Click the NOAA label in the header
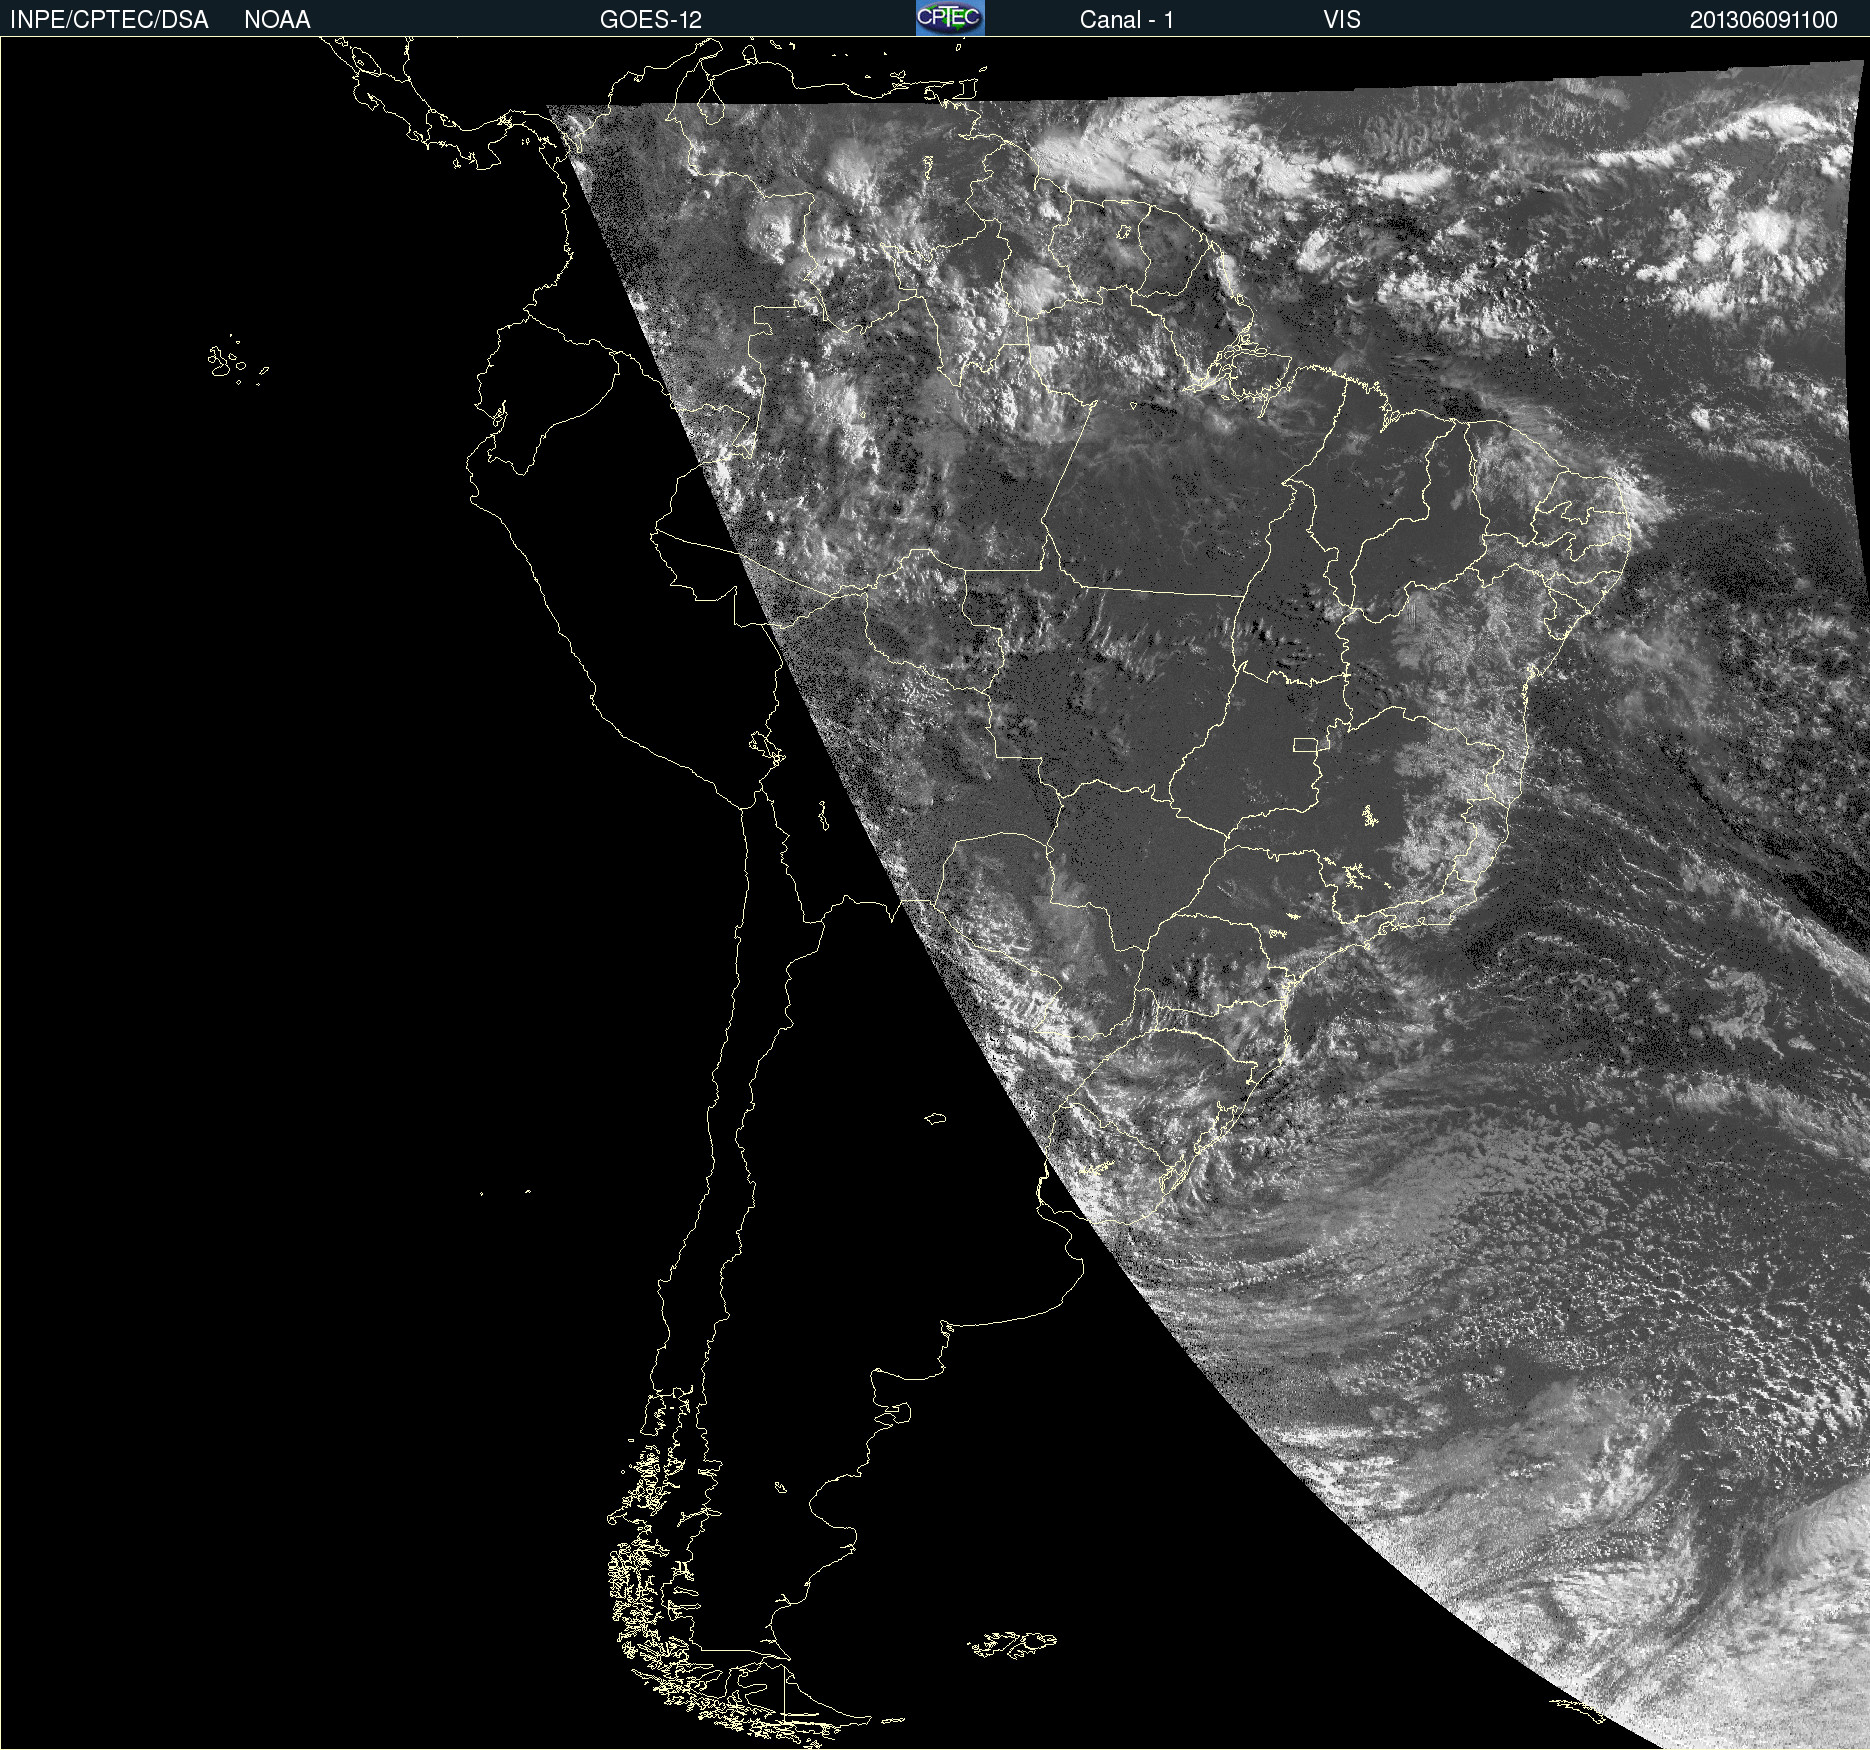 point(277,20)
